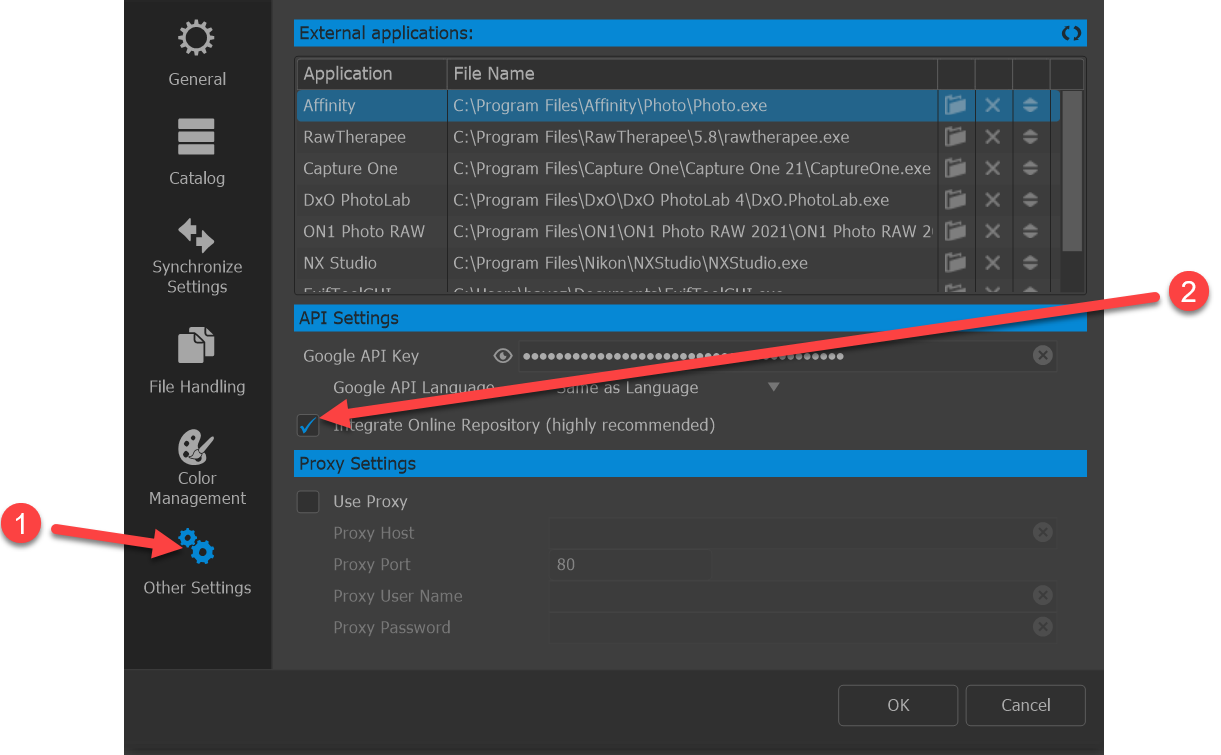The image size is (1221, 755).
Task: Reveal the Google API Key with eye icon
Action: [x=503, y=356]
